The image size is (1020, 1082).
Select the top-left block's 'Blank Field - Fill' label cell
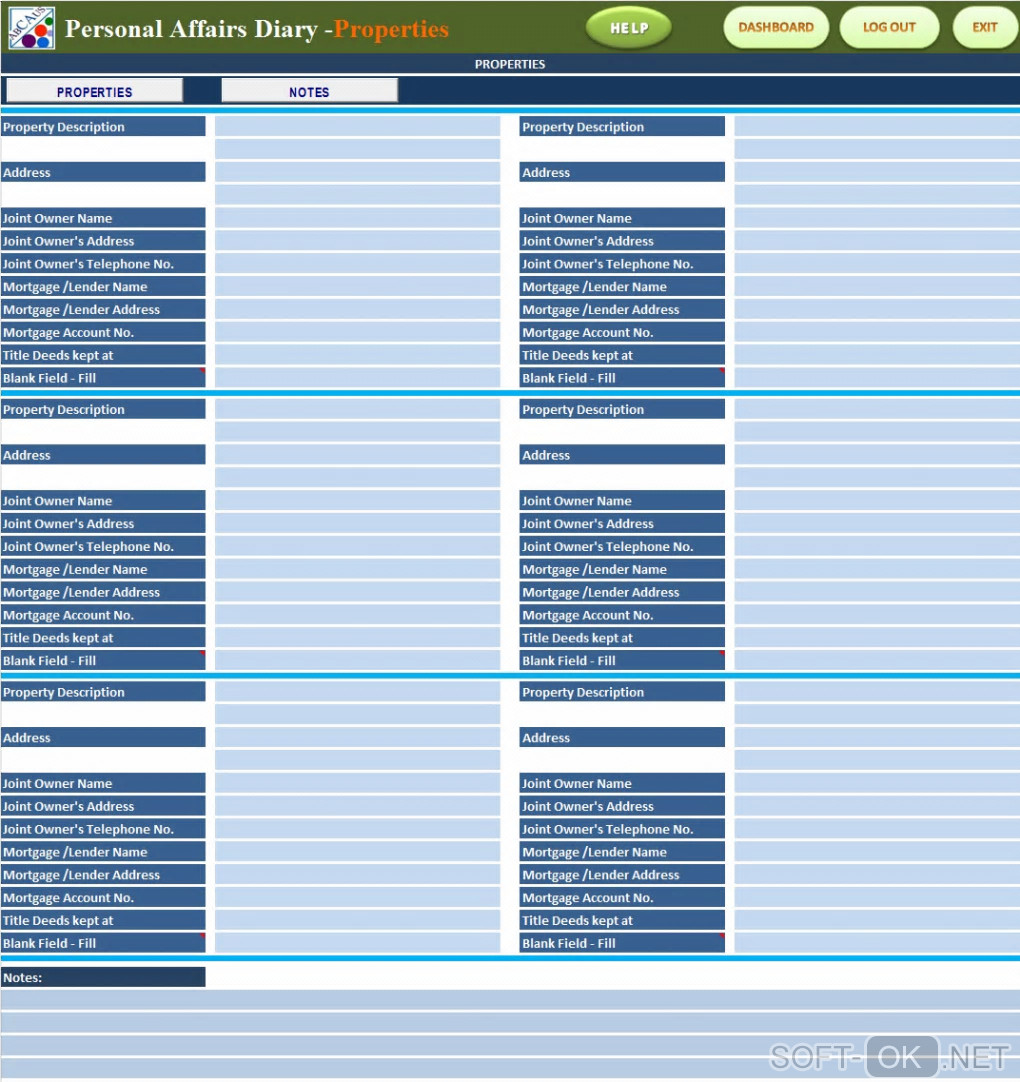[x=103, y=377]
